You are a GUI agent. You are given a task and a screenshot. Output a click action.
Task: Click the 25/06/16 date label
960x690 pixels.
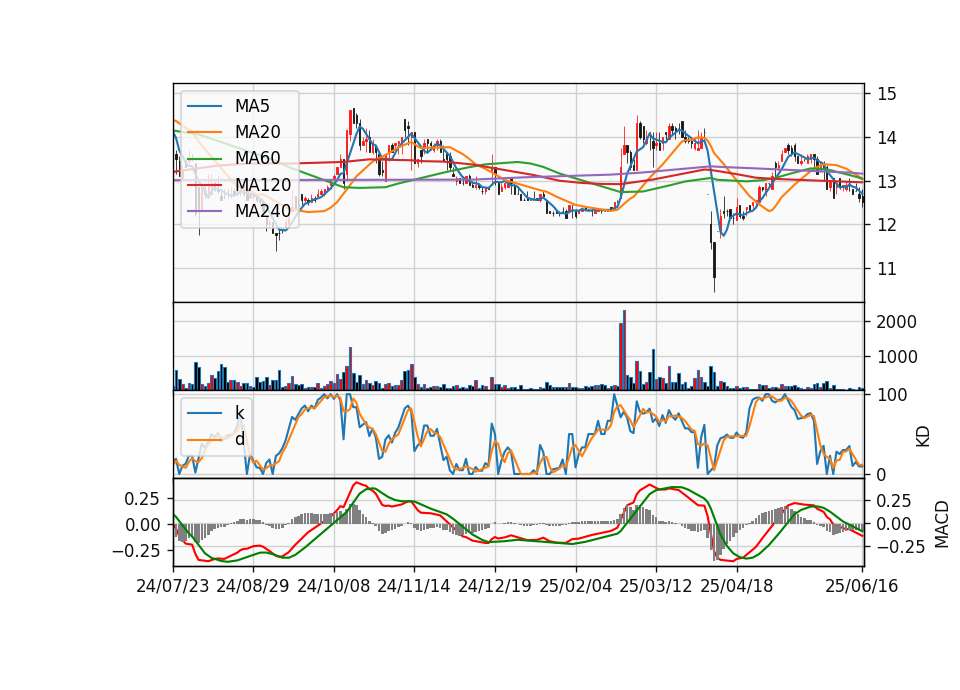pyautogui.click(x=862, y=586)
